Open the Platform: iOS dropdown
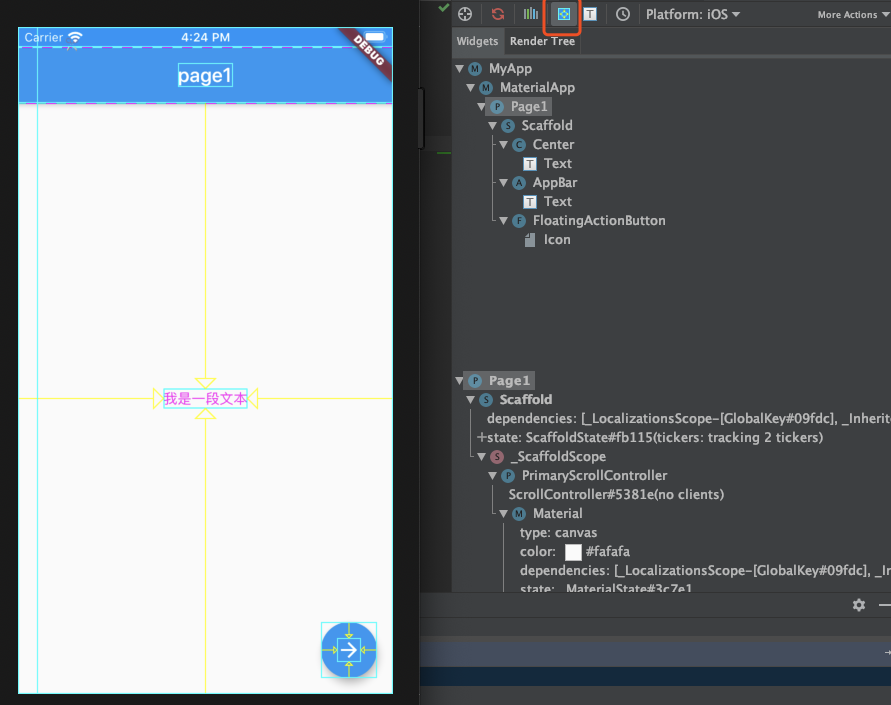 click(693, 14)
